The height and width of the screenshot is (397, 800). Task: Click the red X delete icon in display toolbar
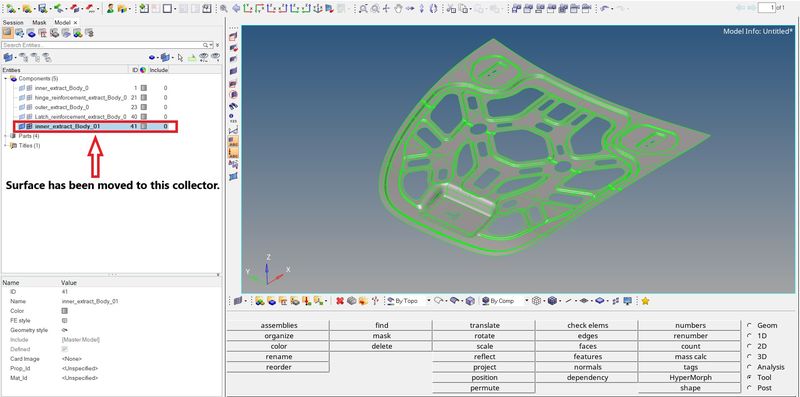[340, 301]
